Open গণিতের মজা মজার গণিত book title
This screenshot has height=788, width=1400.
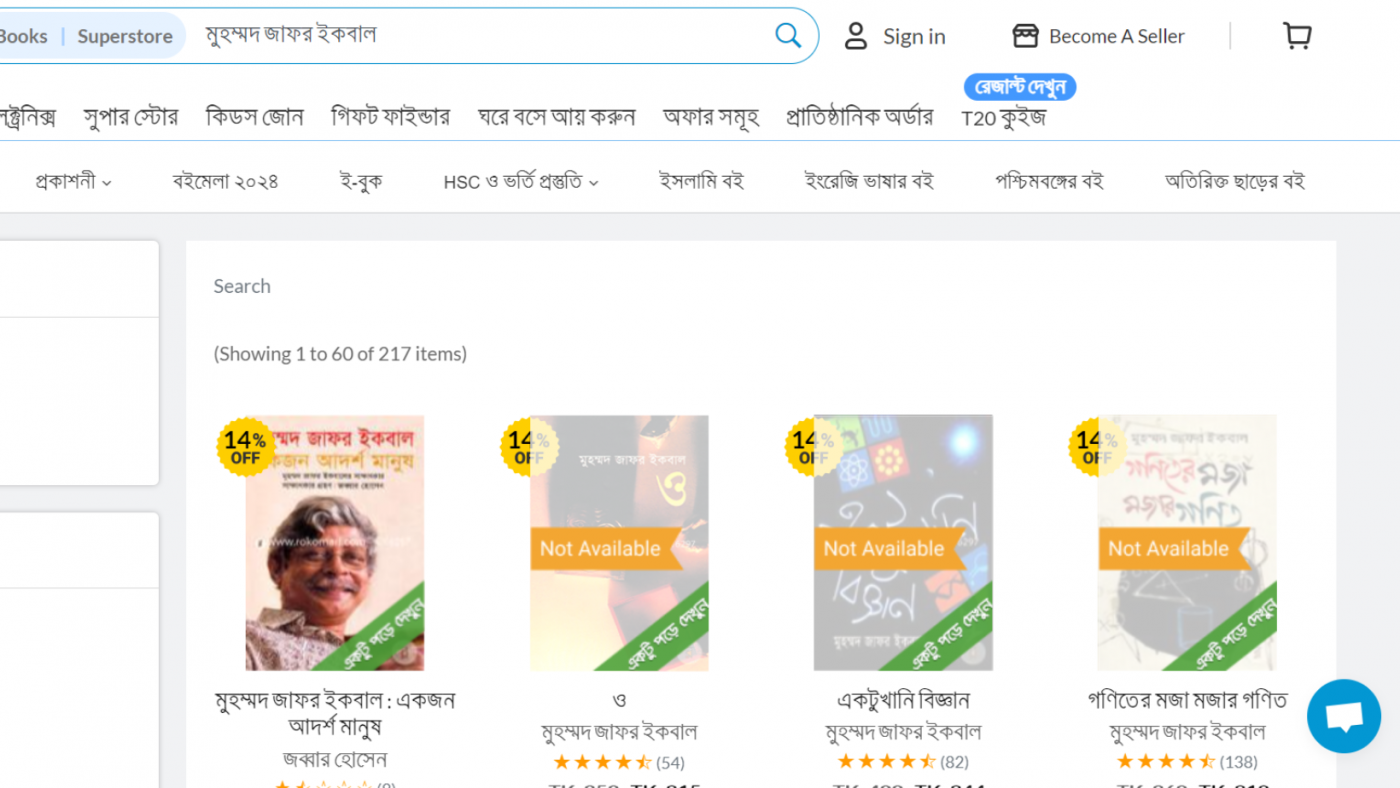pyautogui.click(x=1187, y=699)
